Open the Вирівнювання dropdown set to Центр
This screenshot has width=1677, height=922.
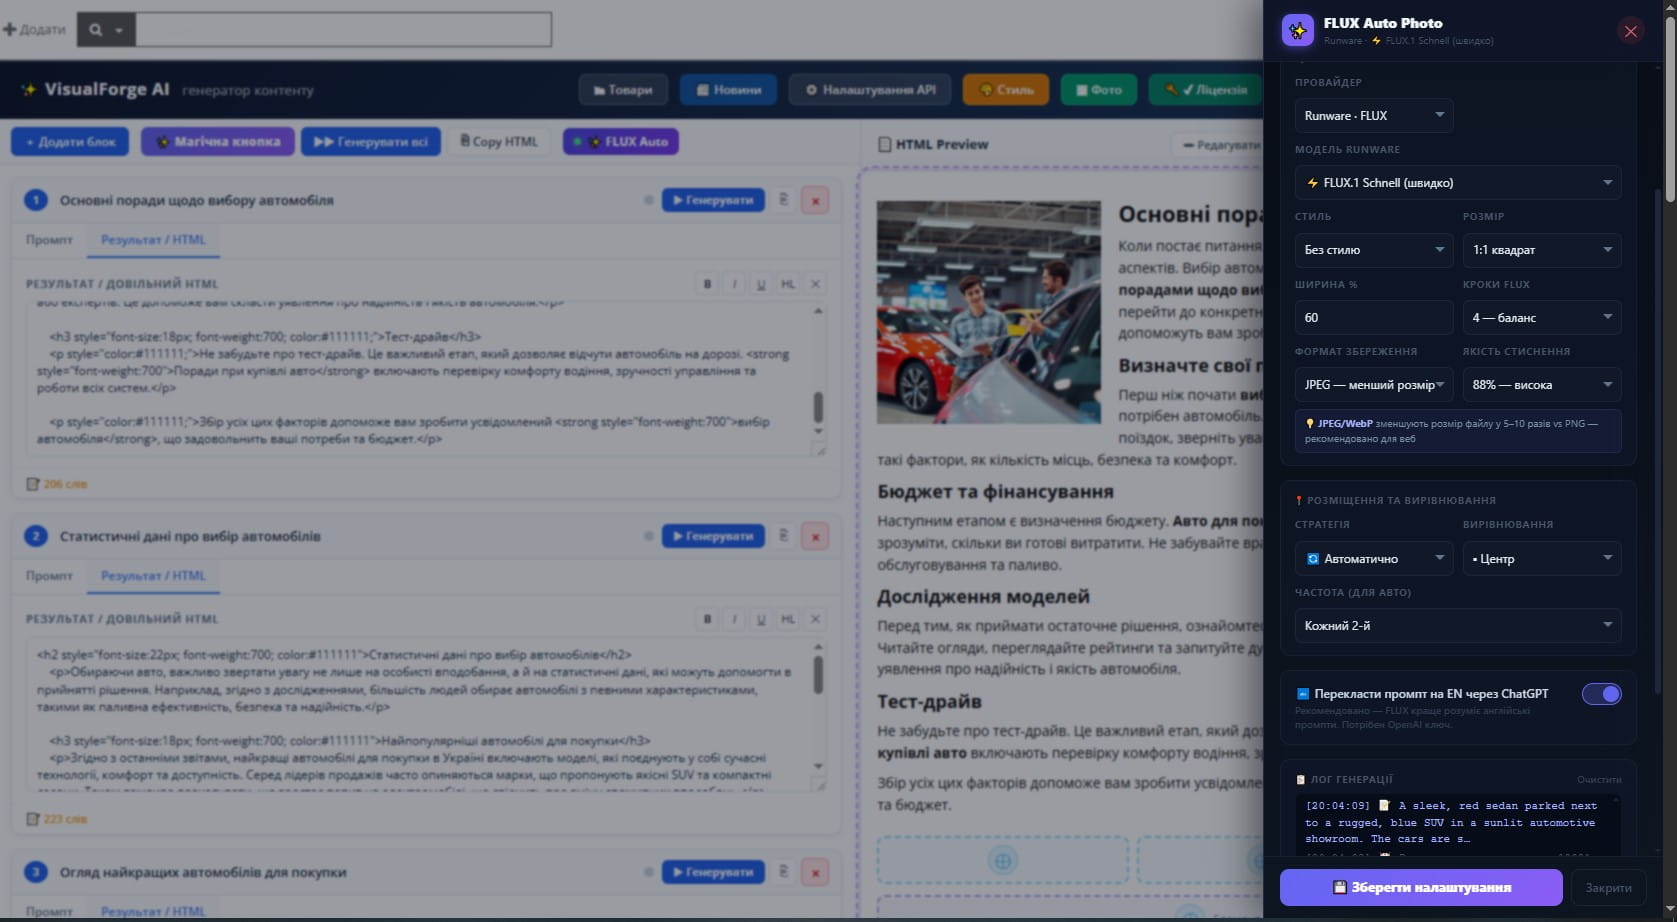pos(1542,558)
